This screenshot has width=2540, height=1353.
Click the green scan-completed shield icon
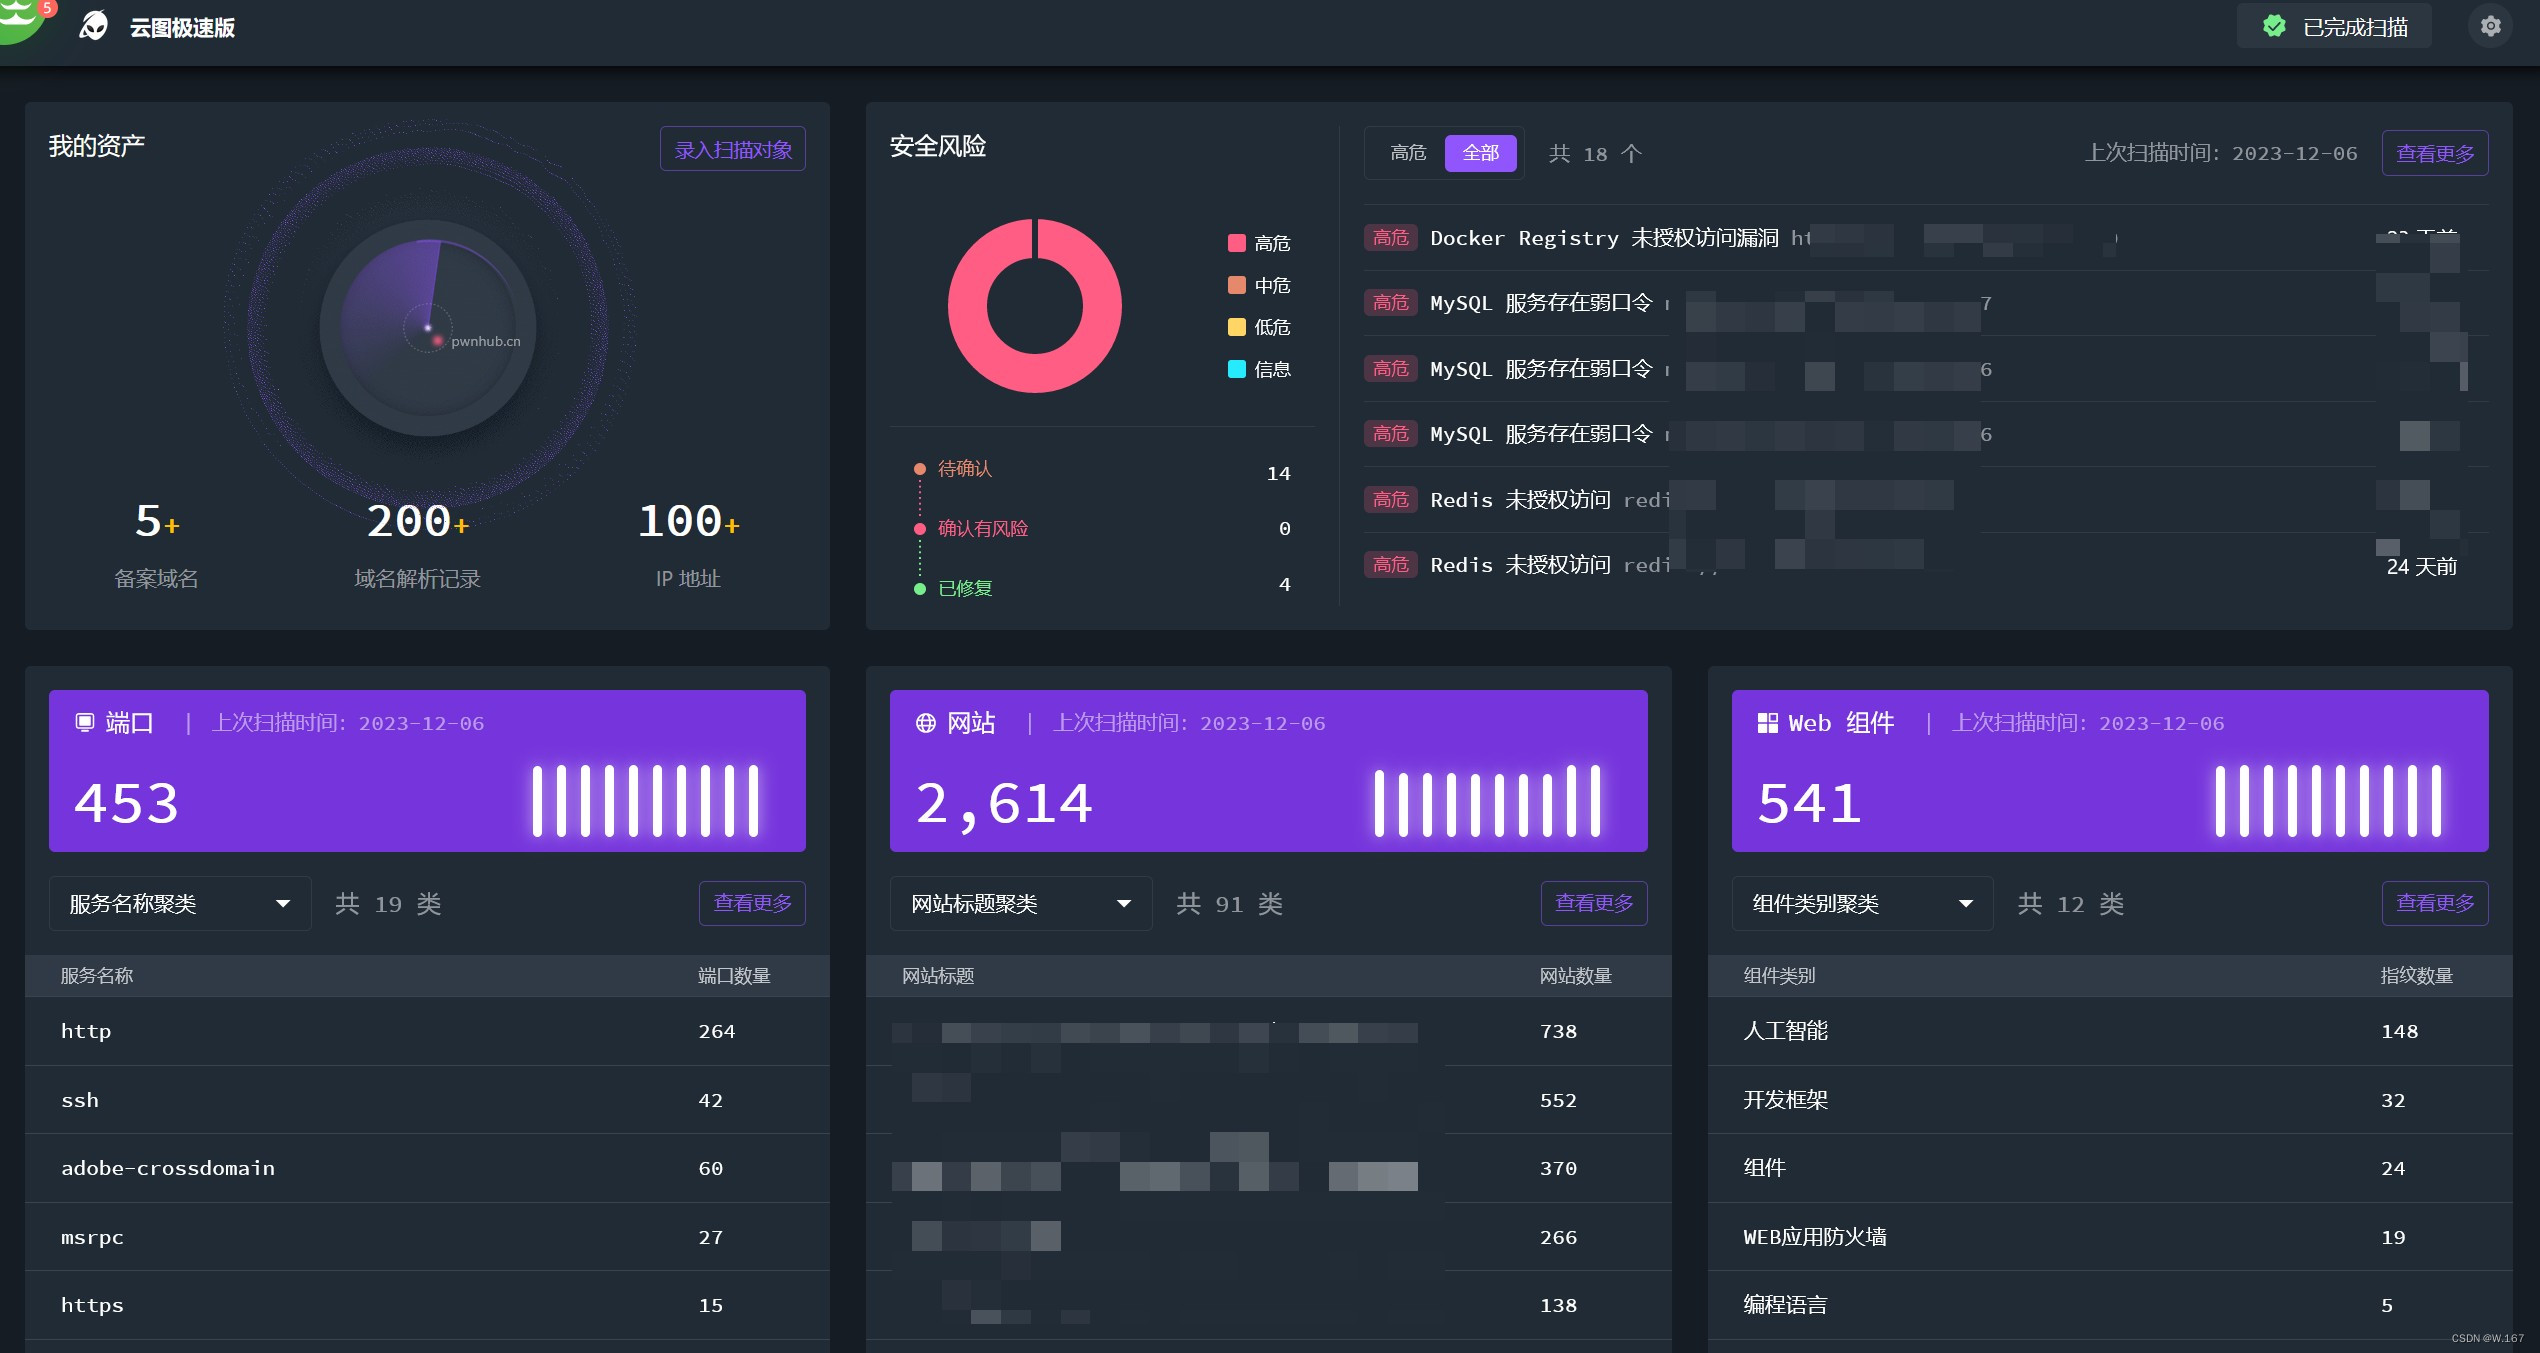(2274, 27)
